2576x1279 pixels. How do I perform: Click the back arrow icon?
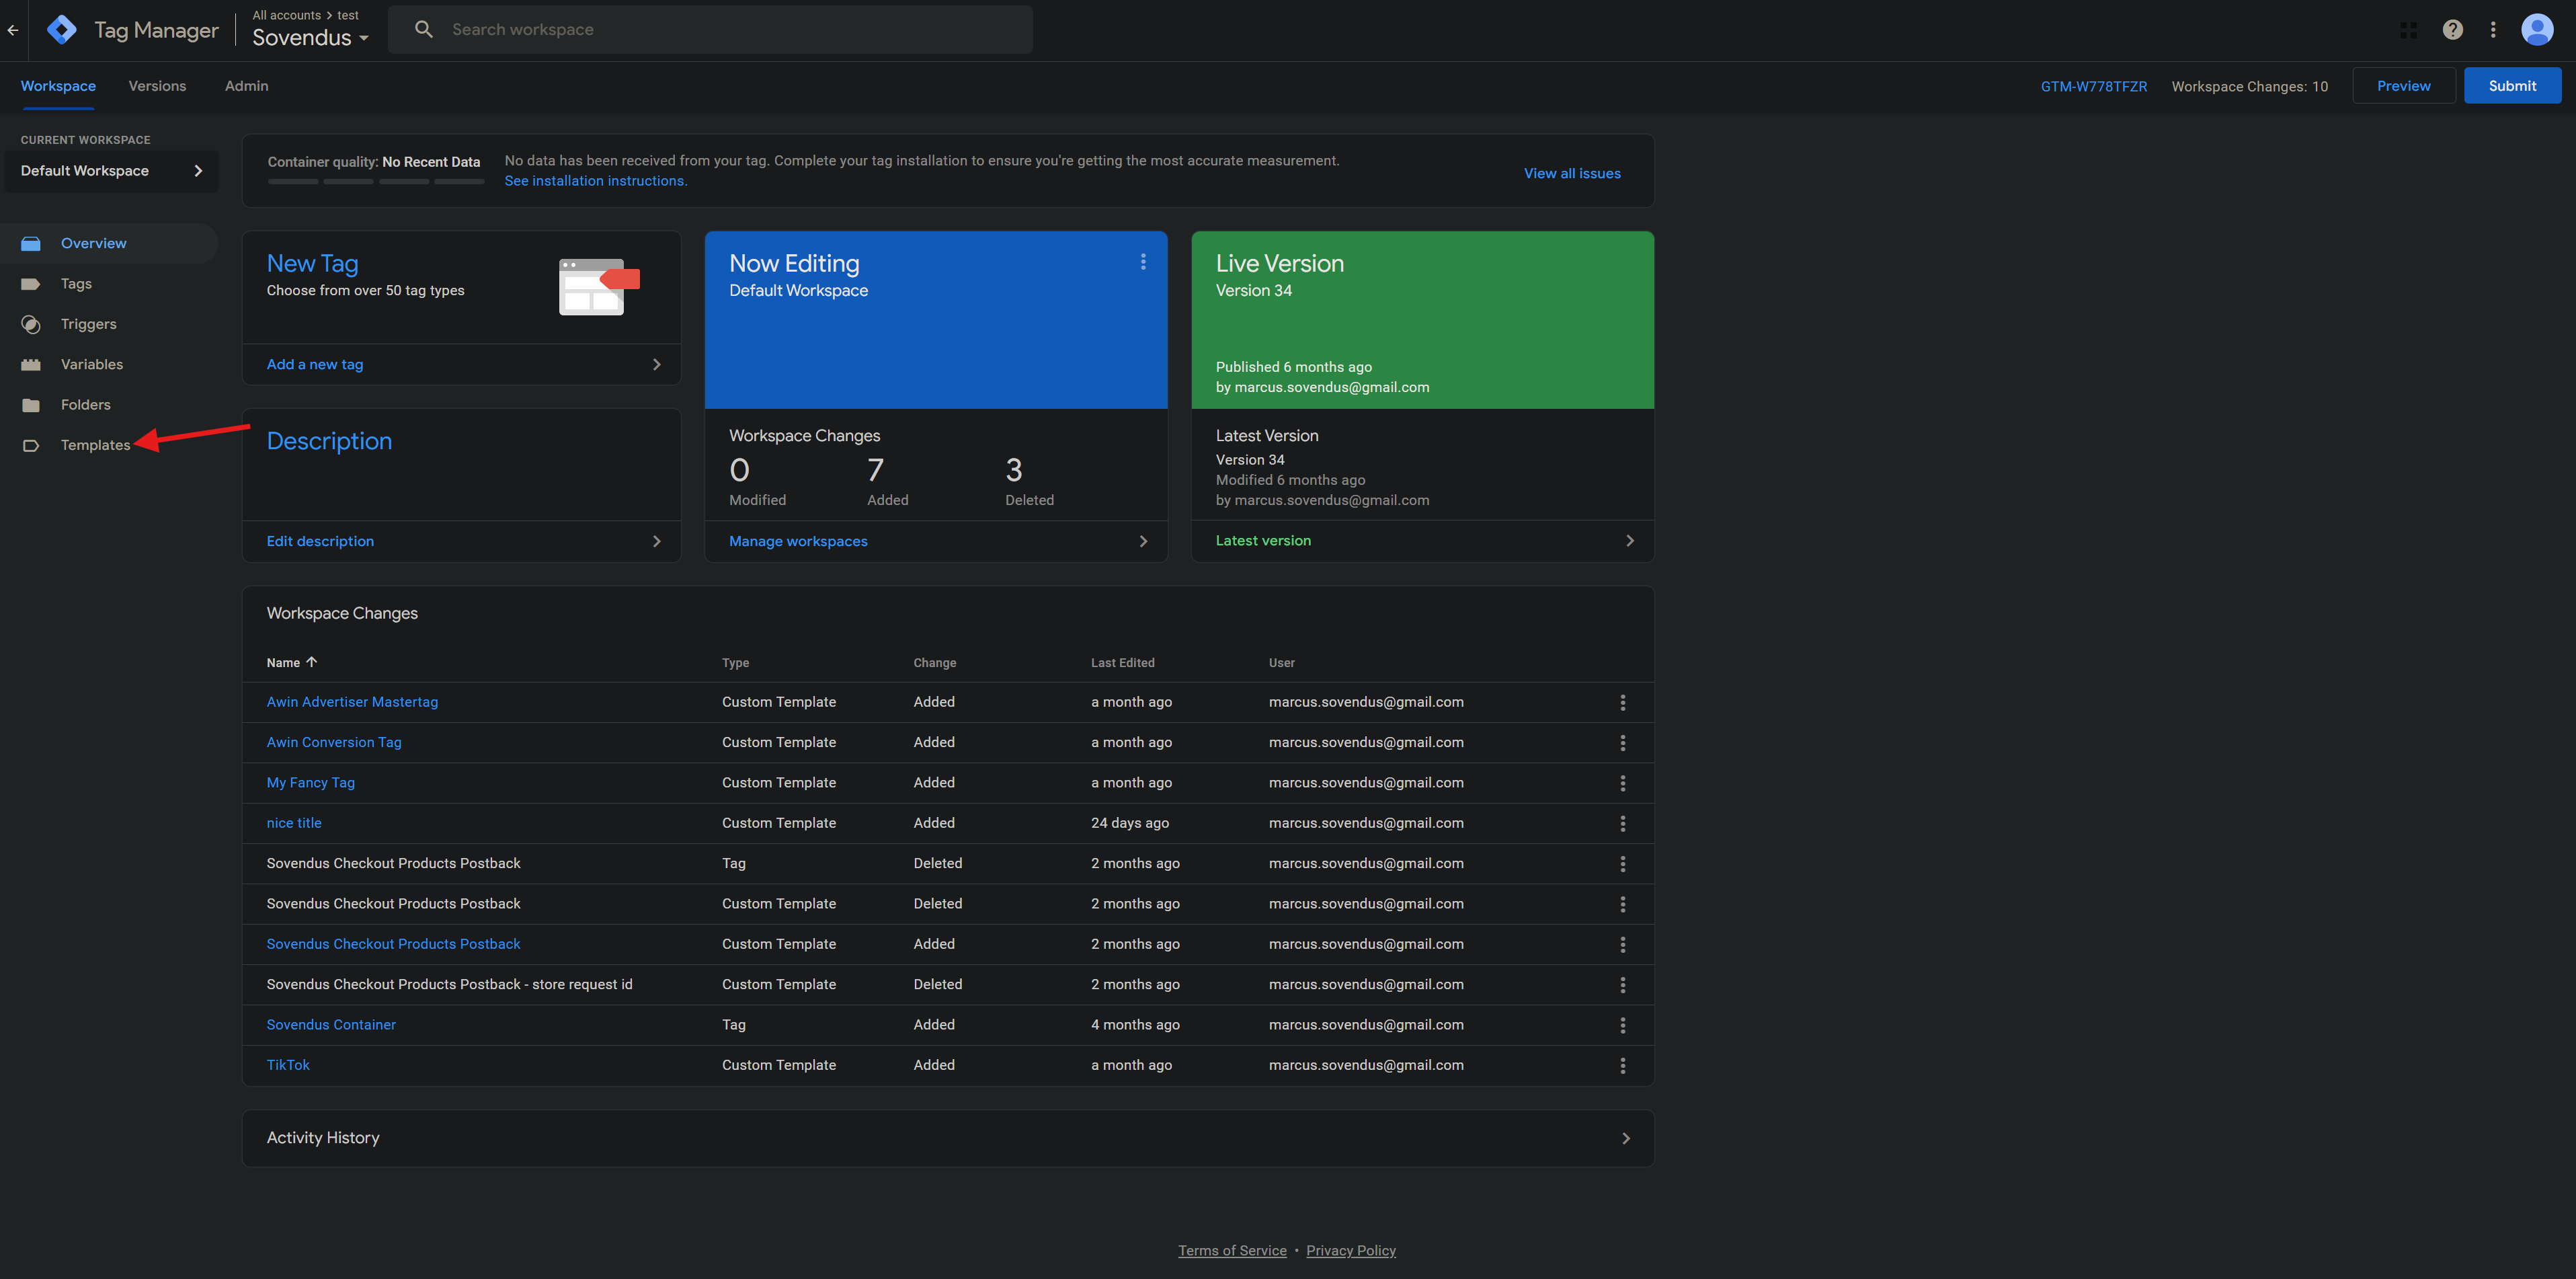13,30
